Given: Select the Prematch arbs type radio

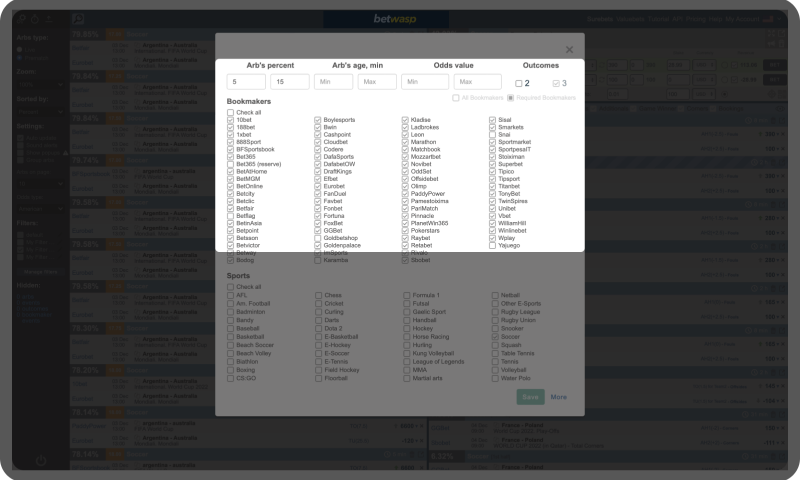Looking at the screenshot, I should click(19, 58).
